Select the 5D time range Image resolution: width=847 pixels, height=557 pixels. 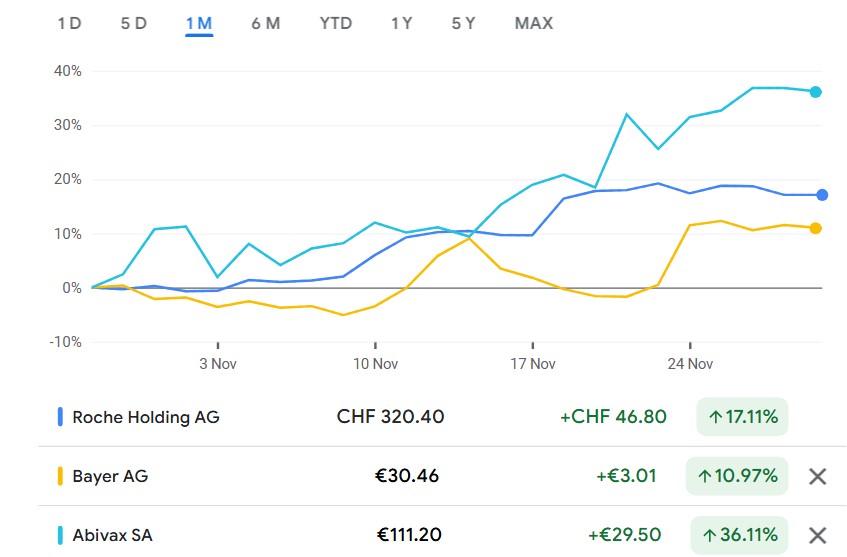tap(133, 23)
